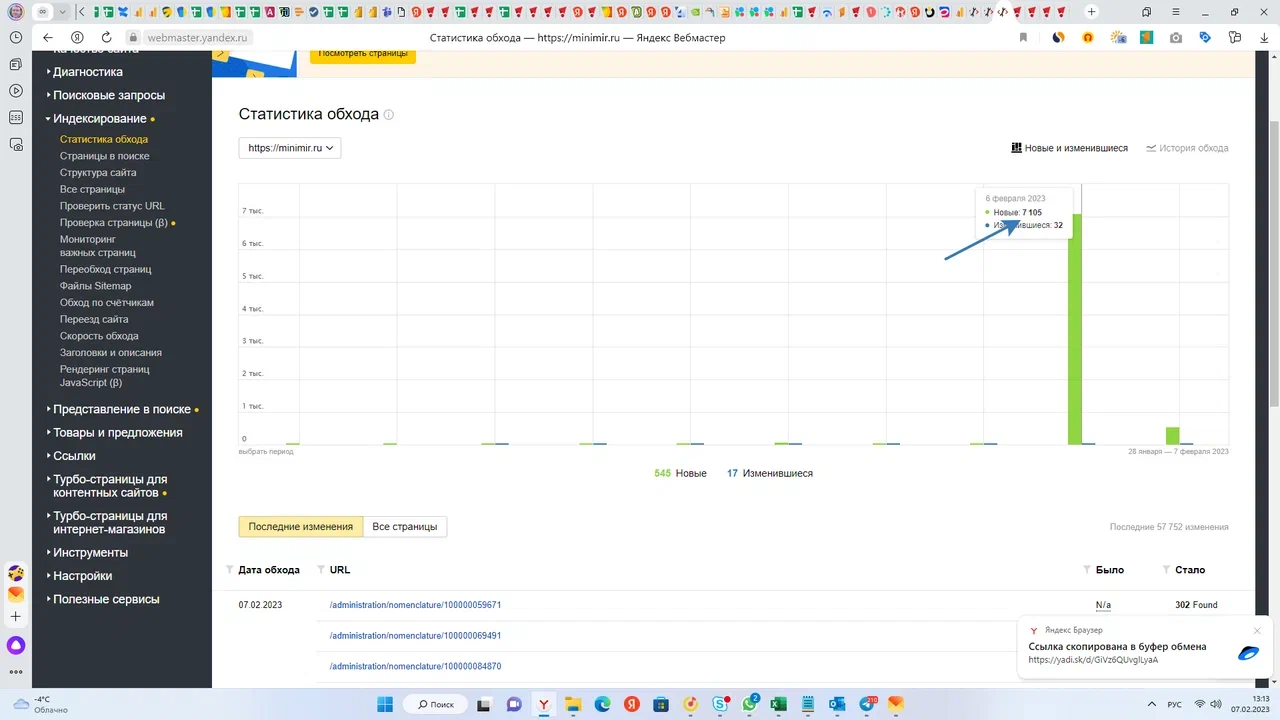This screenshot has height=720, width=1280.
Task: Click the address bar webmaster.yandex.ru
Action: tap(199, 37)
